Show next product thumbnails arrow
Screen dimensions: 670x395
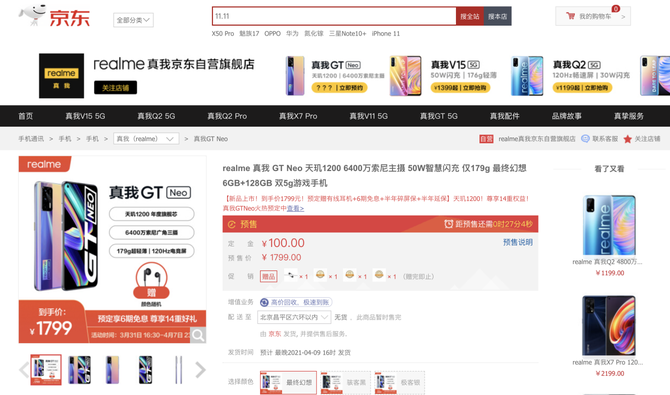pos(200,370)
